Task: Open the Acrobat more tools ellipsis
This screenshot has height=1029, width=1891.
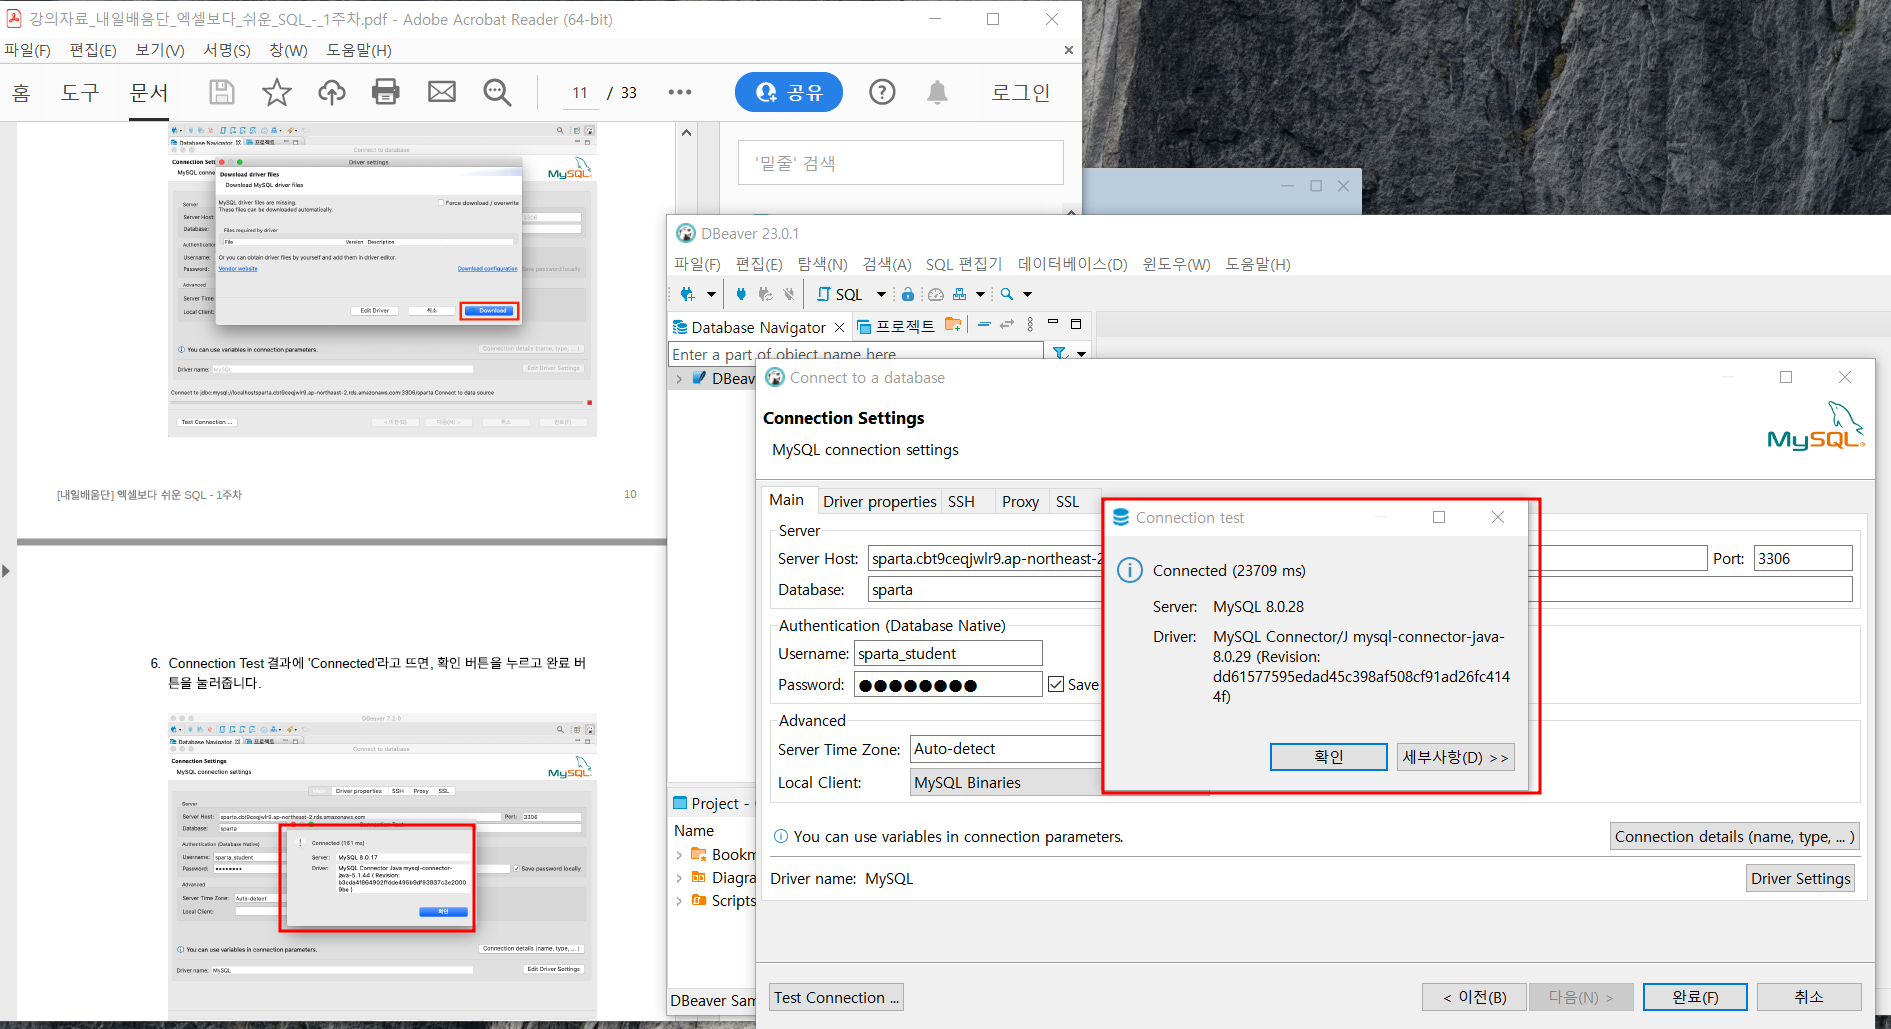Action: pyautogui.click(x=680, y=93)
